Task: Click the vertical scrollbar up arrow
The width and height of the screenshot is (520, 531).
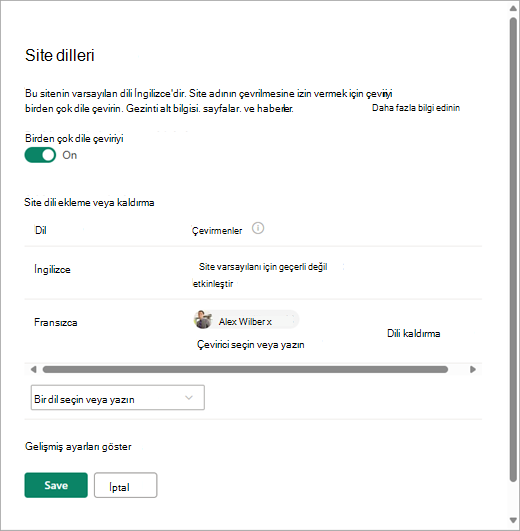Action: 514,8
